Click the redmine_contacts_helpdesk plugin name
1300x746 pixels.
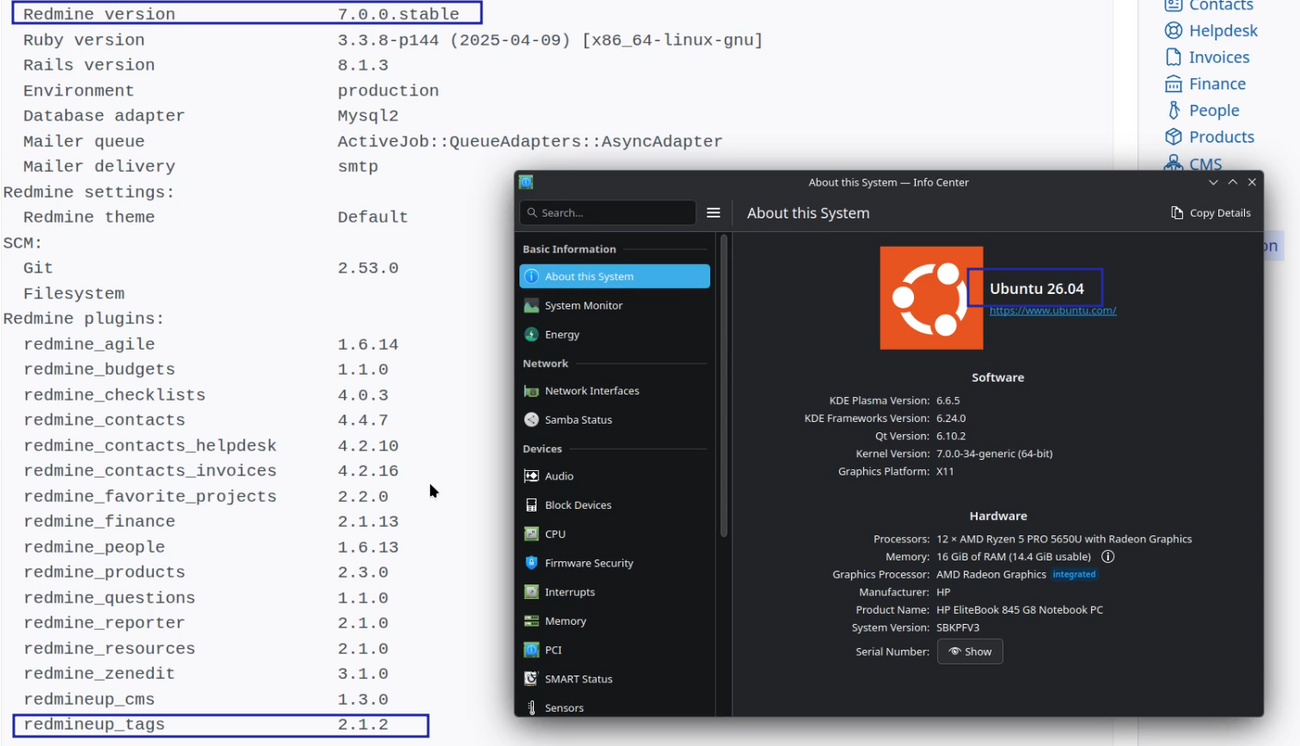click(150, 446)
